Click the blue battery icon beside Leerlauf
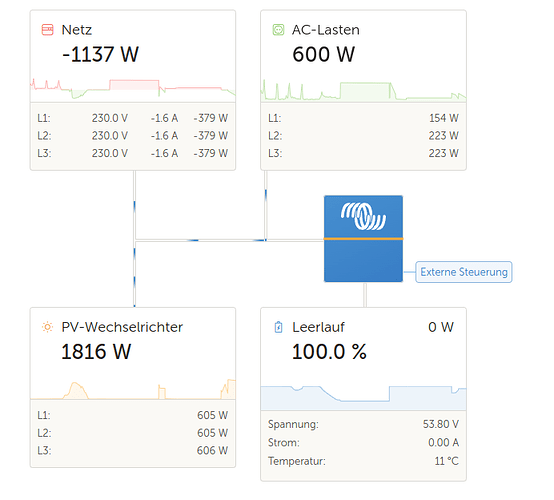Screen dimensions: 554x500 click(x=278, y=327)
